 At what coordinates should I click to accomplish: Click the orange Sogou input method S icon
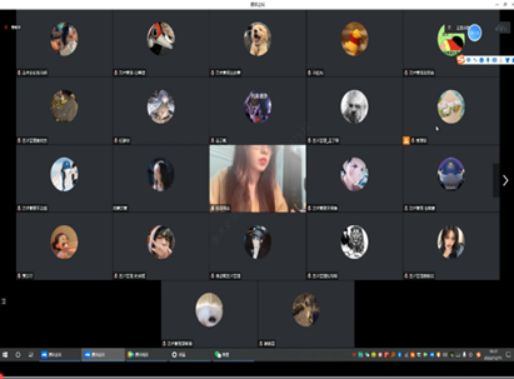click(461, 60)
